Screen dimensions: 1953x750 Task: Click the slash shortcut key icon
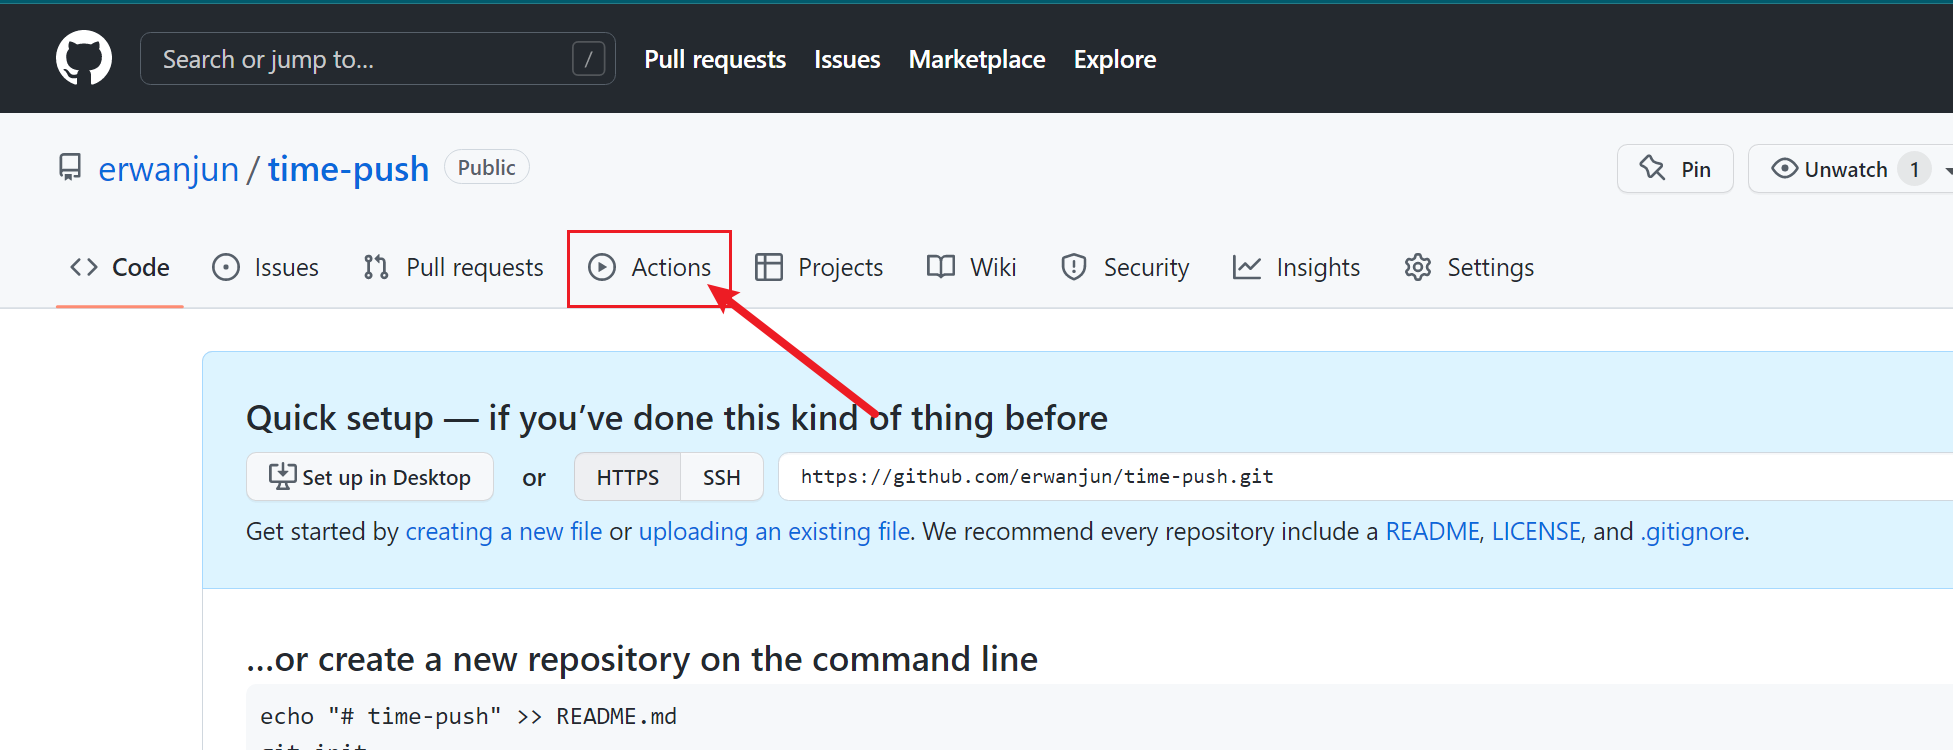point(588,59)
